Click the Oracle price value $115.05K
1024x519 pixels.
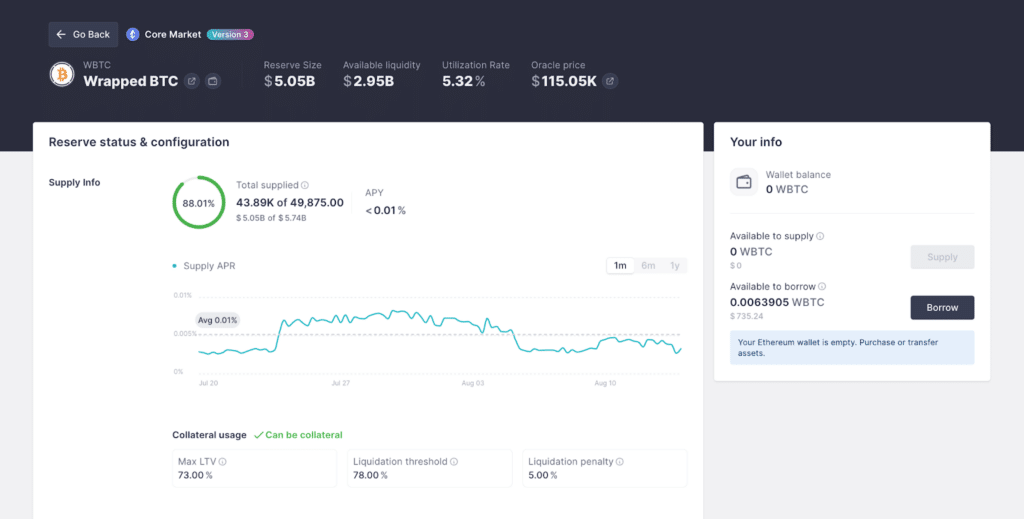[x=564, y=81]
